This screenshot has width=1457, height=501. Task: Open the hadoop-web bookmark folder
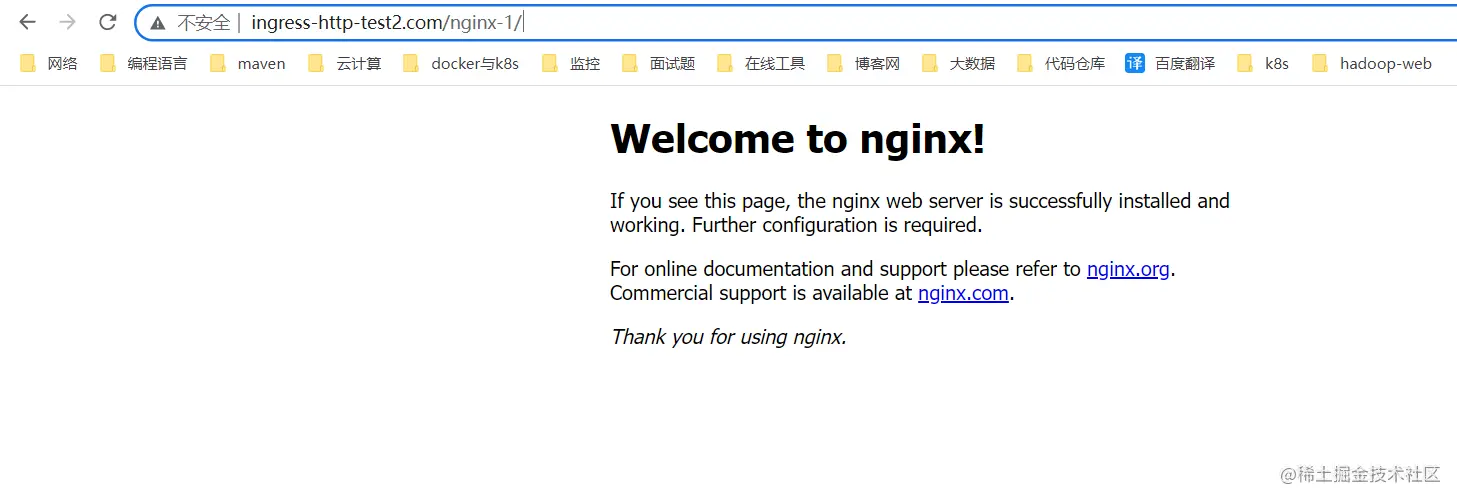pyautogui.click(x=1372, y=64)
